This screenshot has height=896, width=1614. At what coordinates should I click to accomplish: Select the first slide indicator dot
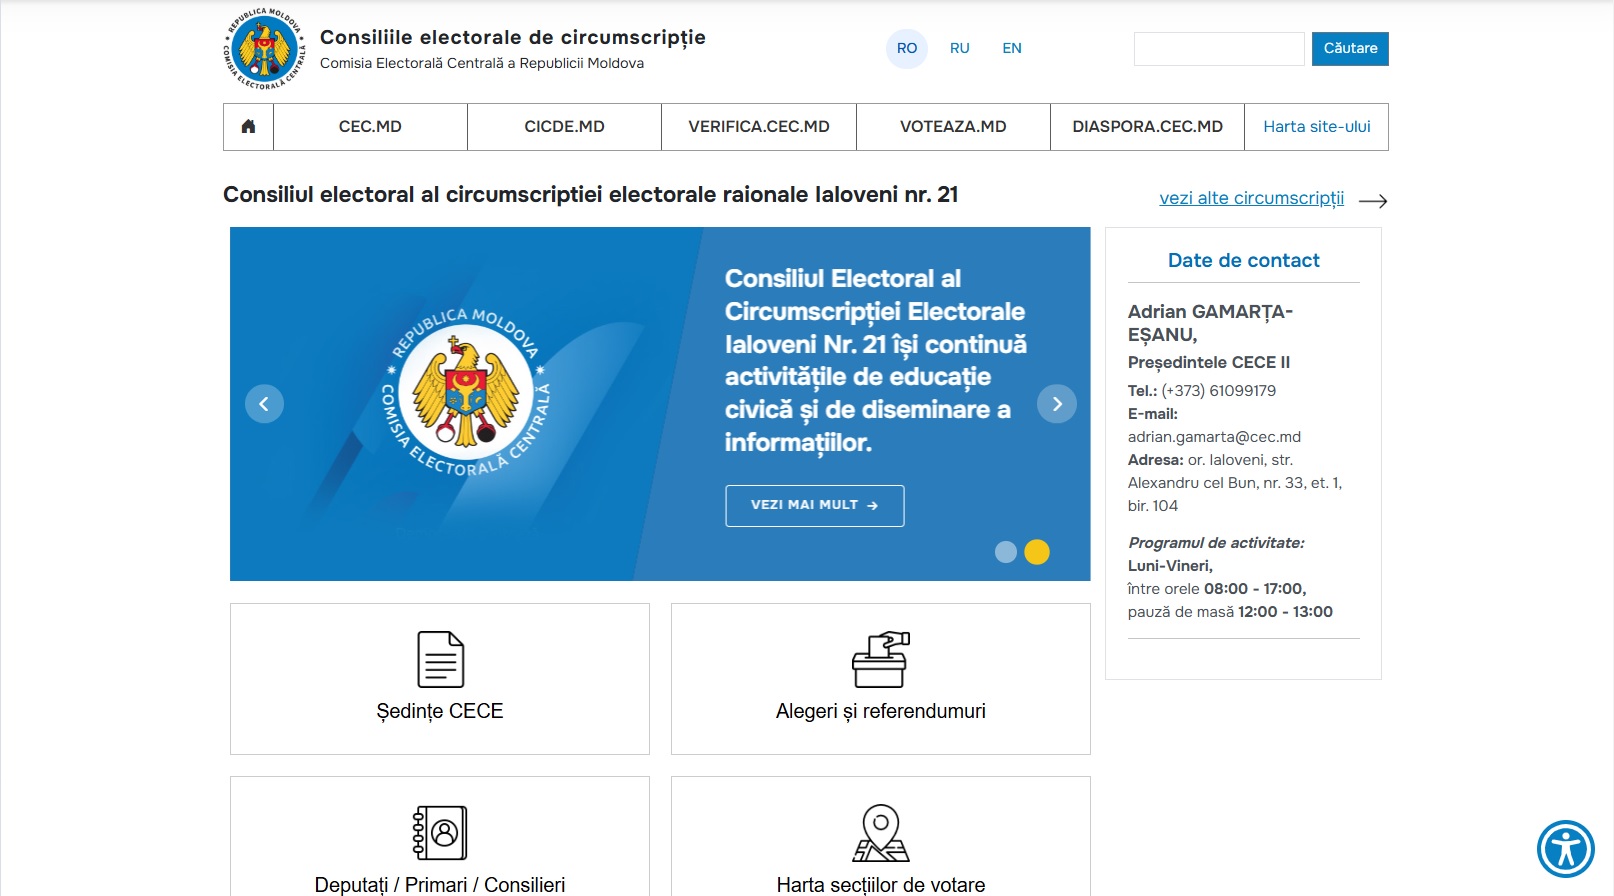coord(1006,552)
